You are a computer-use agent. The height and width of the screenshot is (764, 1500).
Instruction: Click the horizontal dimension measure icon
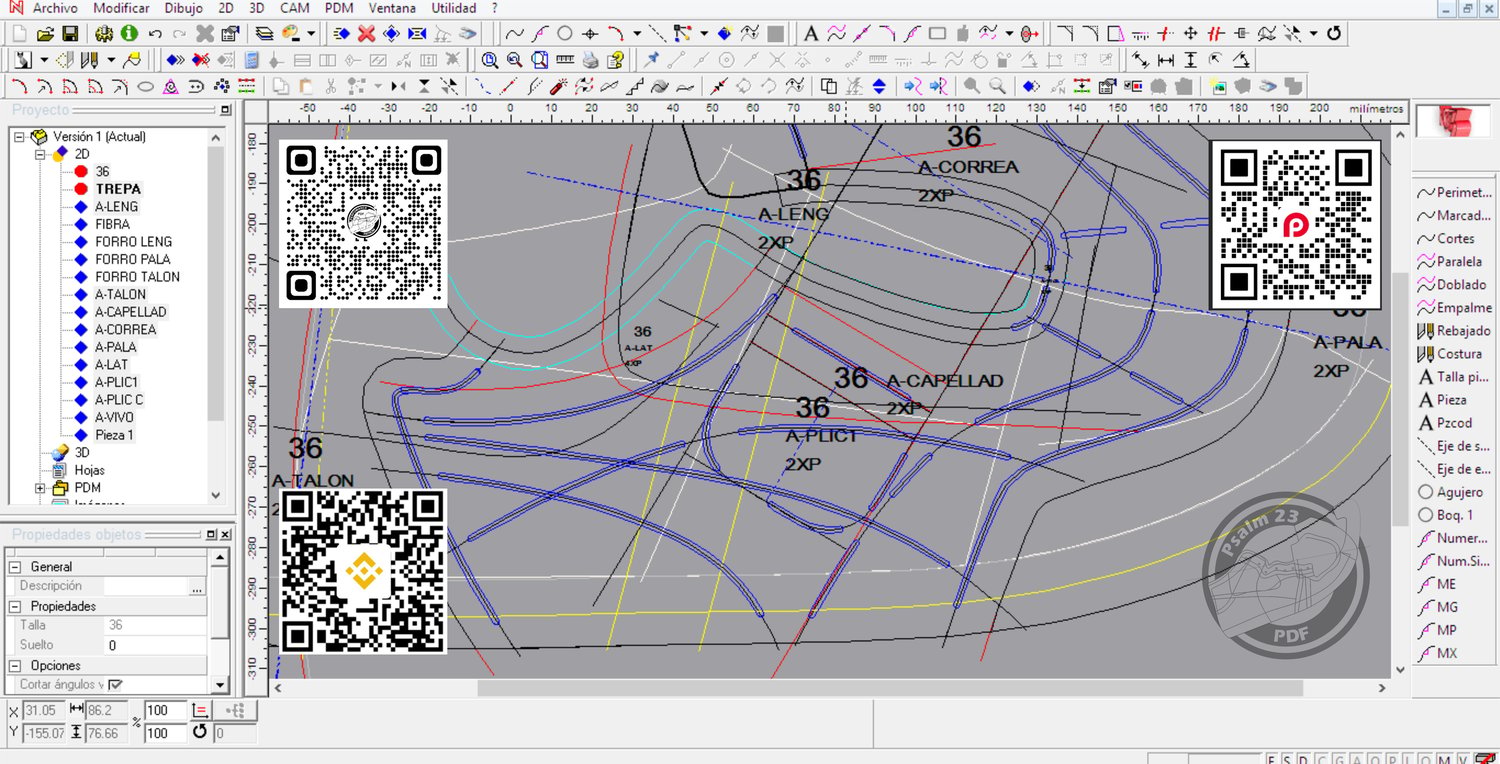tap(1166, 59)
